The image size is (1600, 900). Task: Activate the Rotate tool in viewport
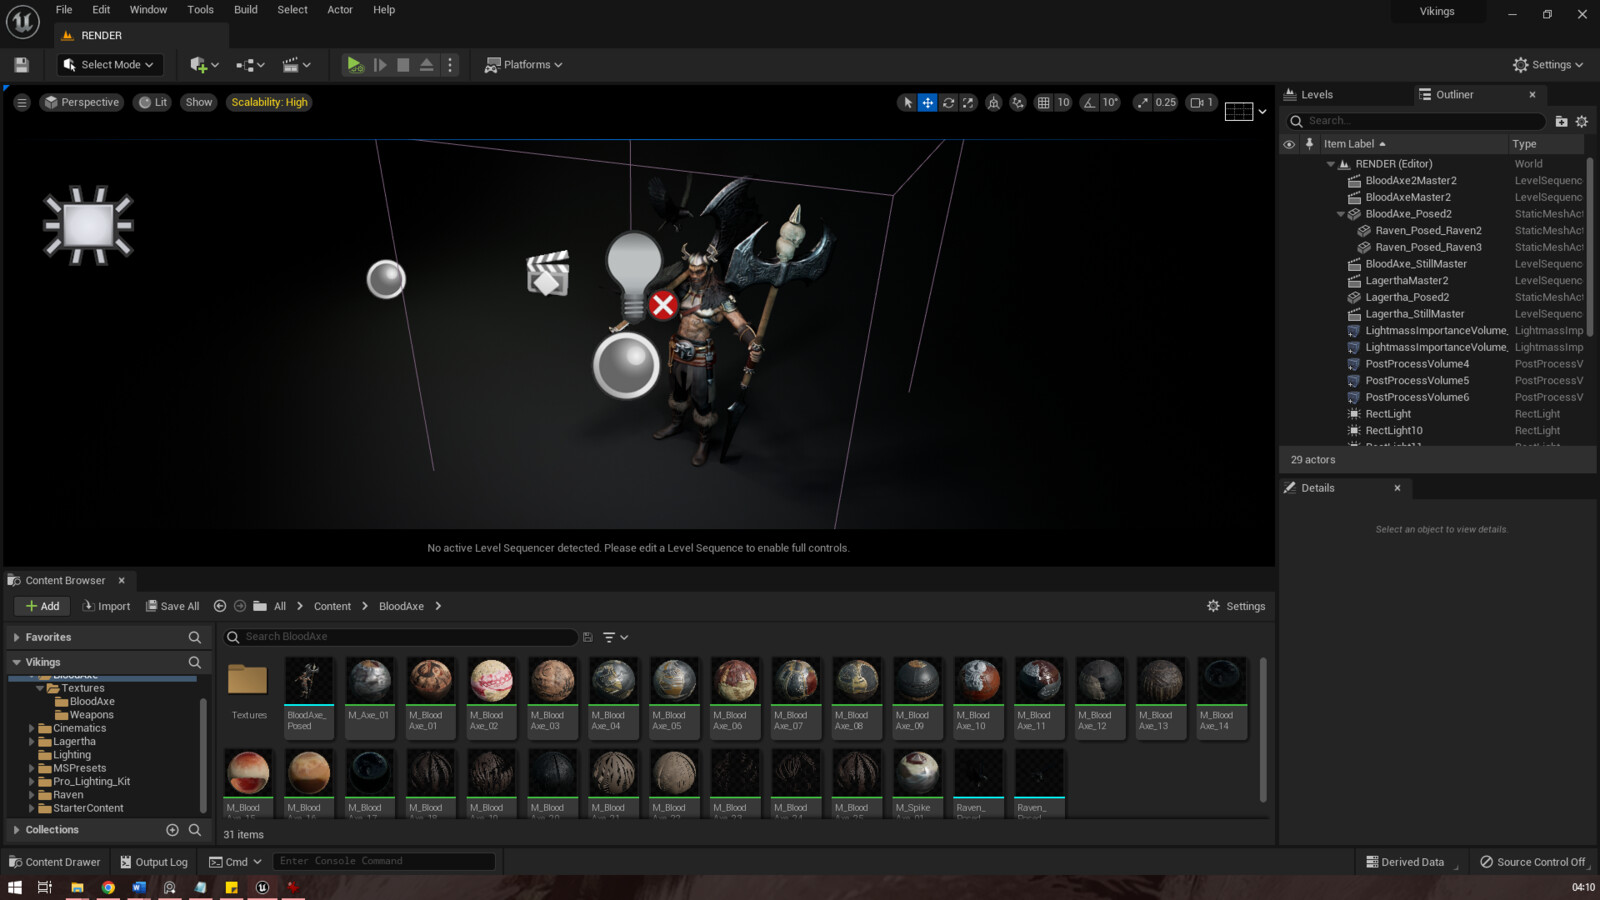click(x=948, y=102)
